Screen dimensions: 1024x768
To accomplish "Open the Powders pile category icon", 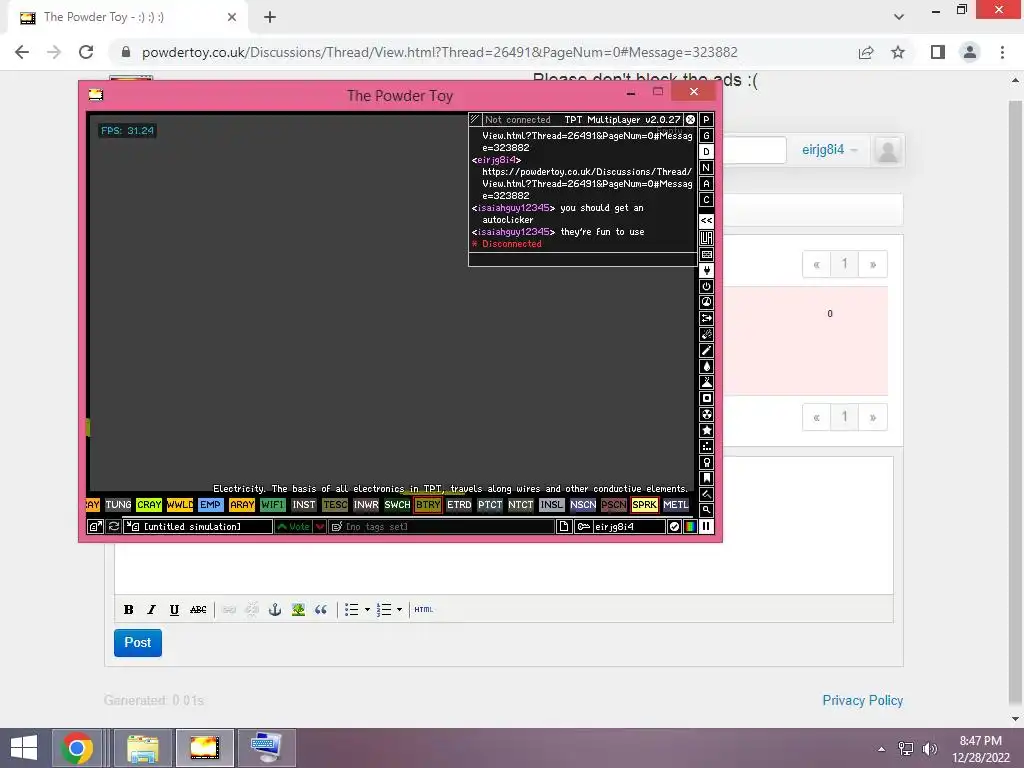I will (706, 383).
